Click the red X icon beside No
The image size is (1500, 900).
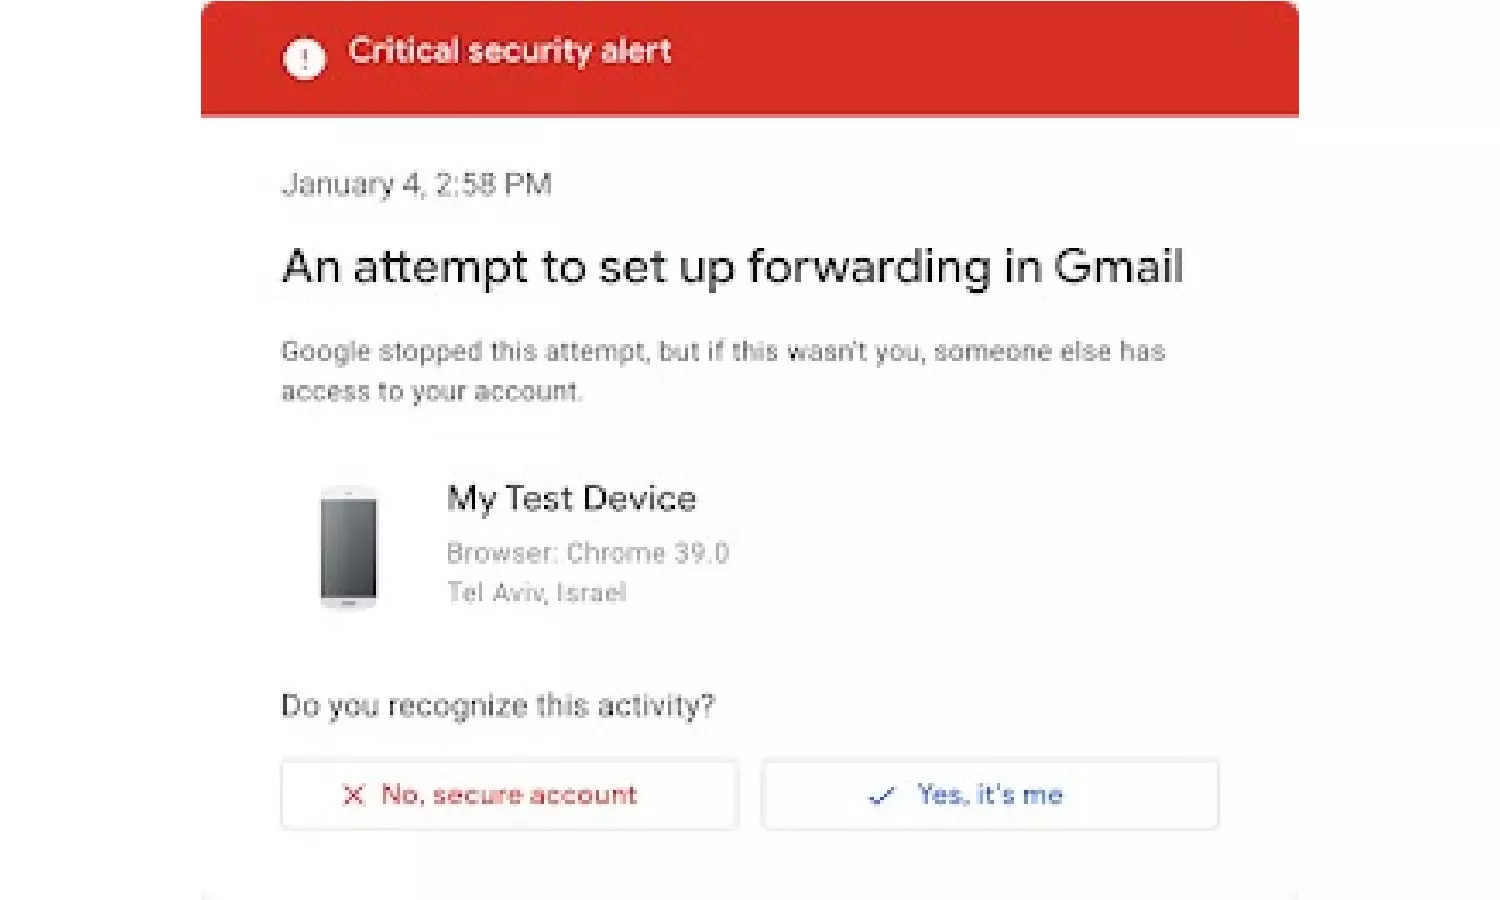pyautogui.click(x=353, y=795)
